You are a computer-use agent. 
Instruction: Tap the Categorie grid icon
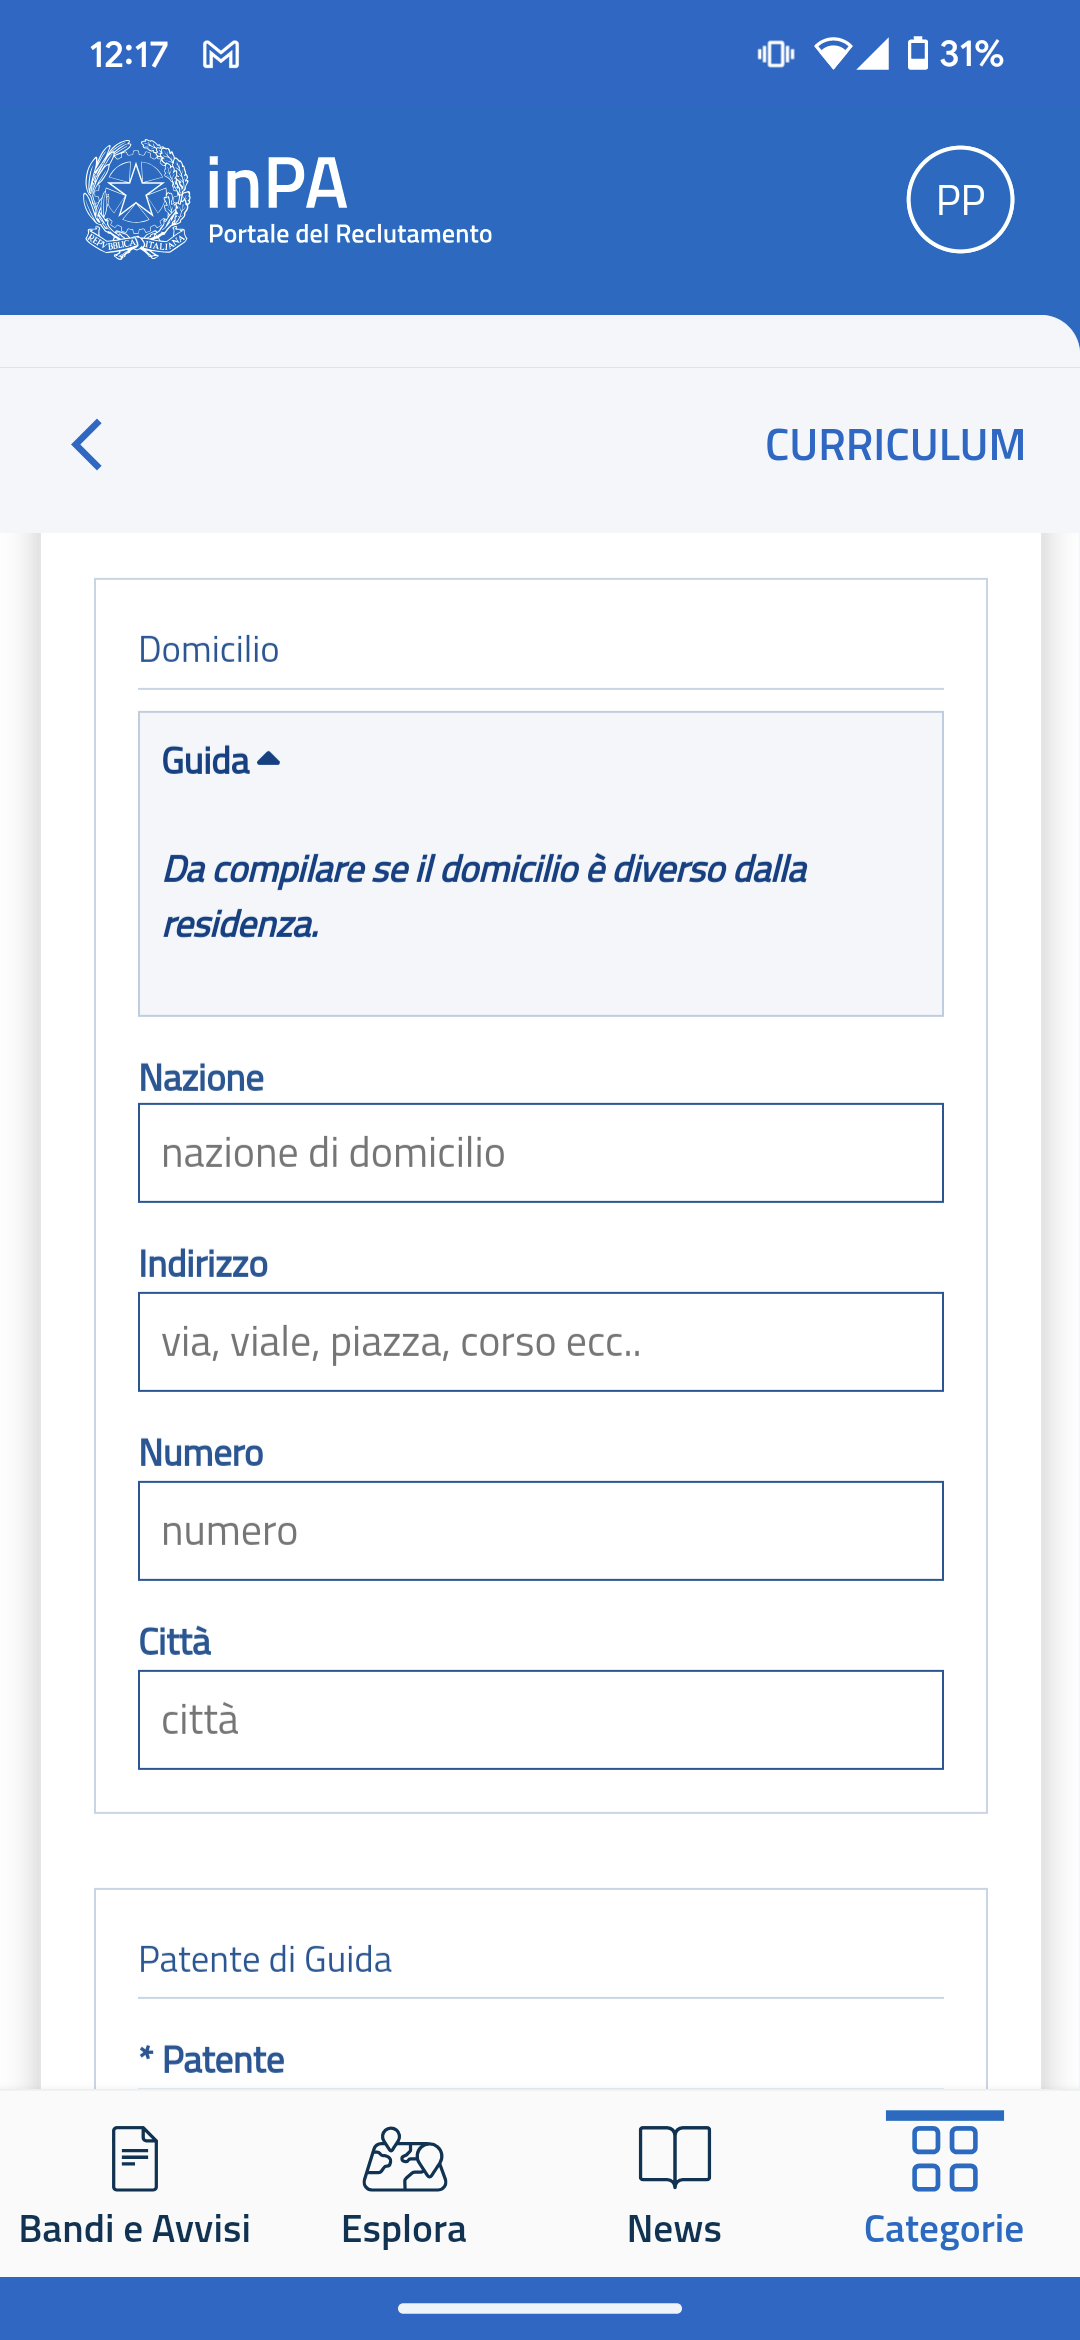click(x=944, y=2157)
